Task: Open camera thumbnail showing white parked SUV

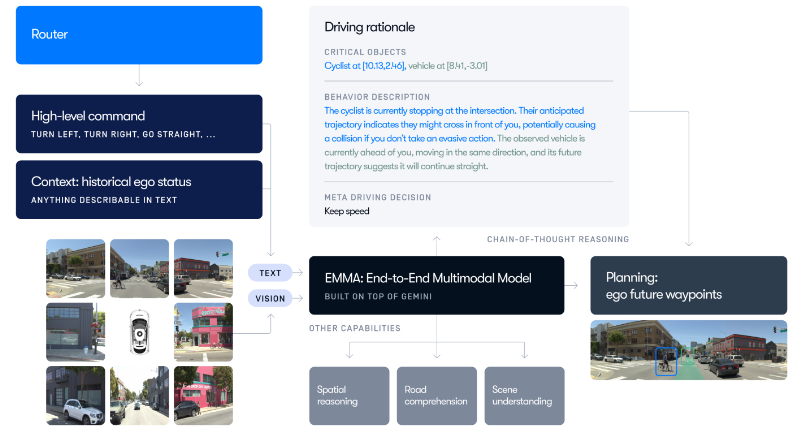Action: click(x=75, y=396)
